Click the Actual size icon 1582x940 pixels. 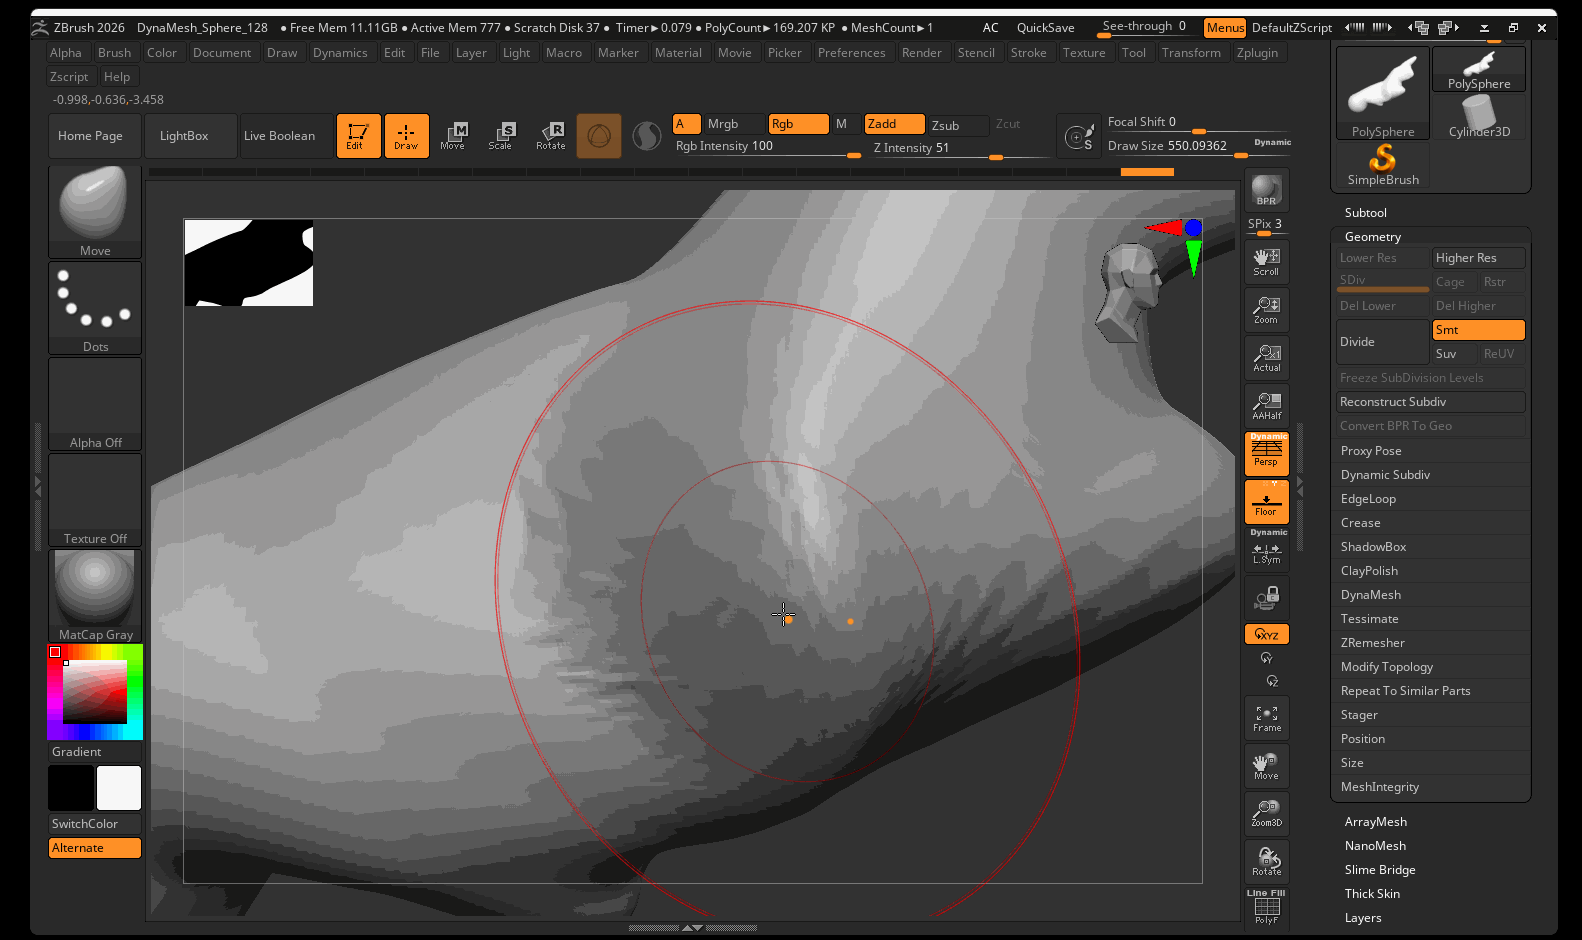[x=1266, y=358]
